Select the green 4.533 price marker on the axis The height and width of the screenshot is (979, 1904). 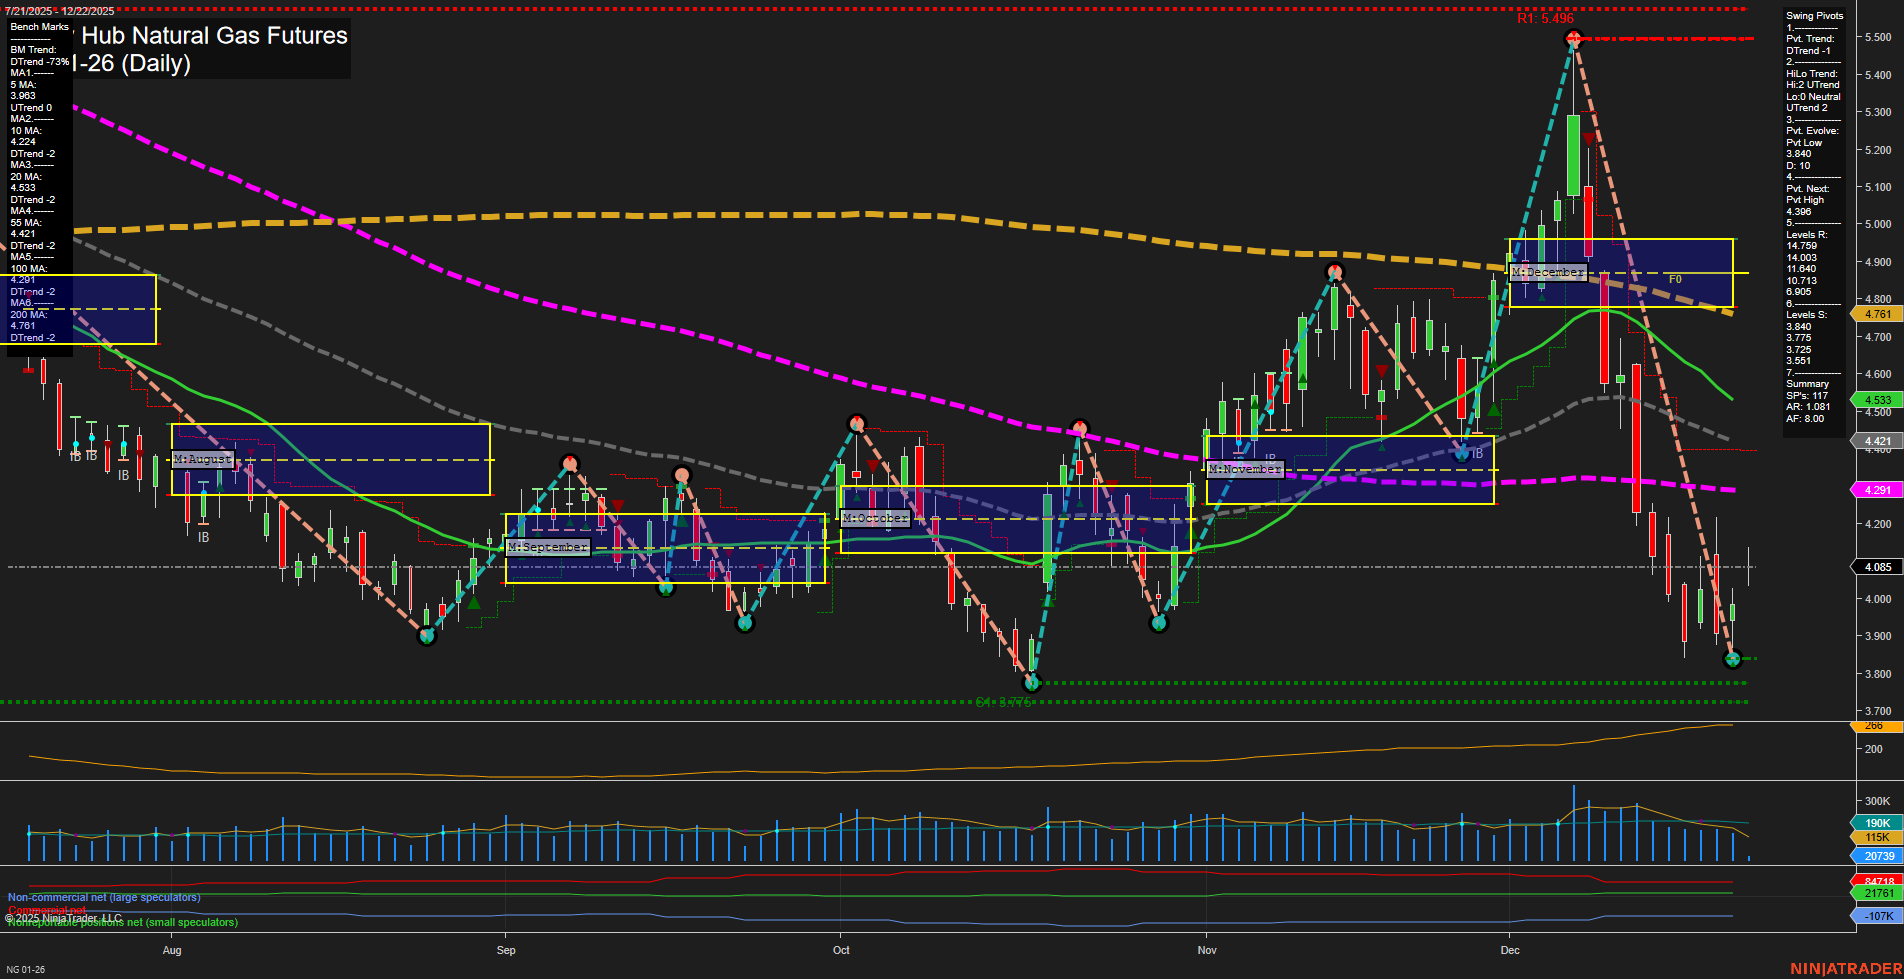1876,399
